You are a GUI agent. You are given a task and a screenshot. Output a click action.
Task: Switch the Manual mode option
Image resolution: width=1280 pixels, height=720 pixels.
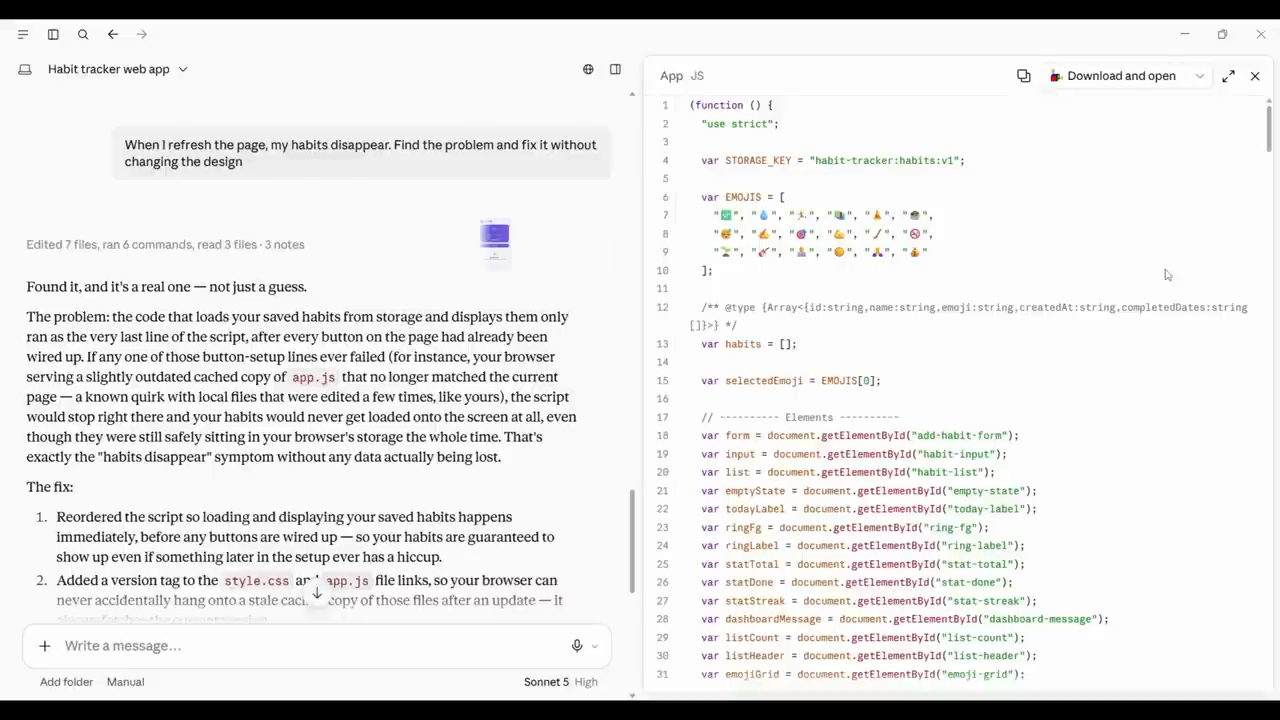[x=125, y=682]
